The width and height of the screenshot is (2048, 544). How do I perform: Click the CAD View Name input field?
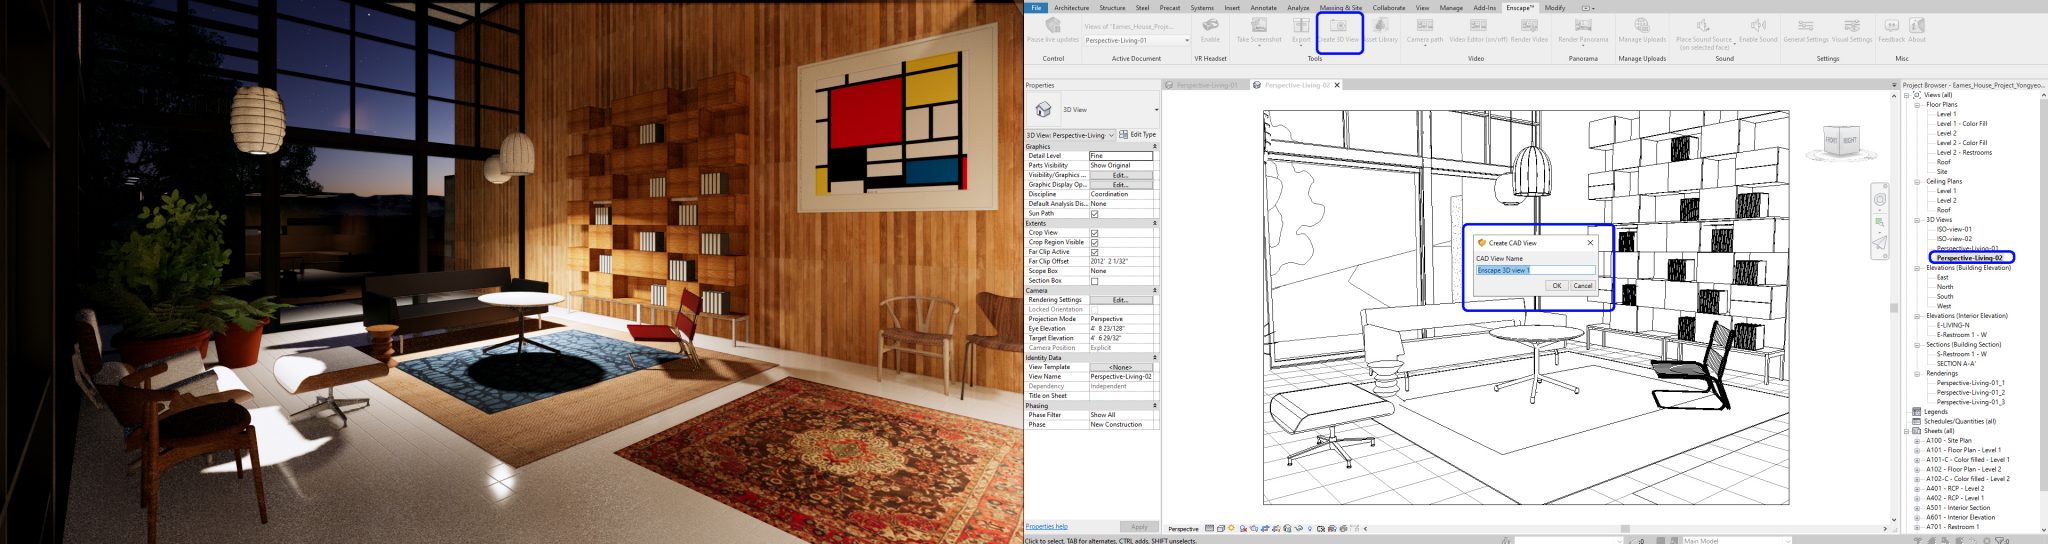click(x=1536, y=270)
